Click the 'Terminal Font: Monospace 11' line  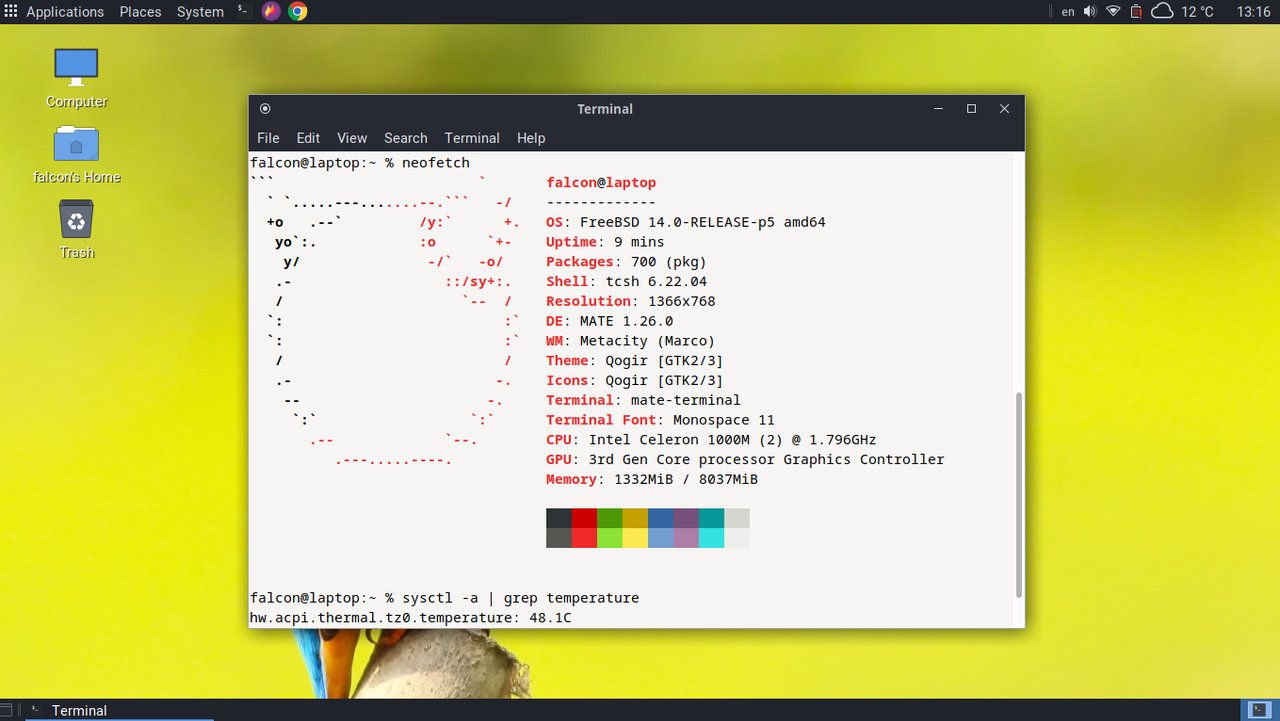(x=661, y=420)
